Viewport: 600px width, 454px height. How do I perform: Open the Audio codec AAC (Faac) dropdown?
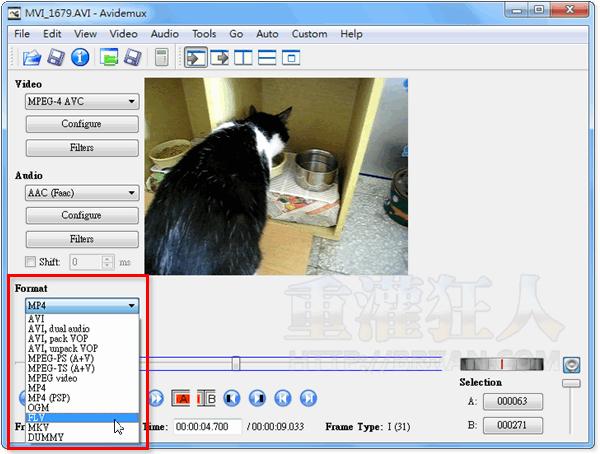click(82, 193)
